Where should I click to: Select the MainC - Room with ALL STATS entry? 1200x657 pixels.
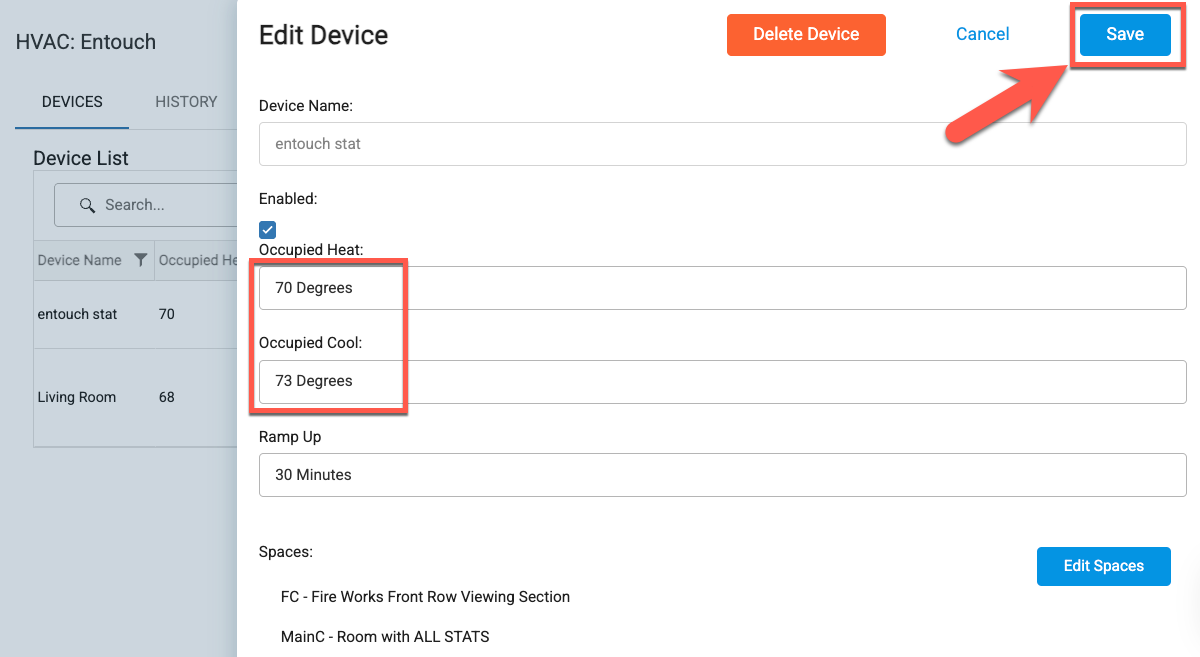385,636
